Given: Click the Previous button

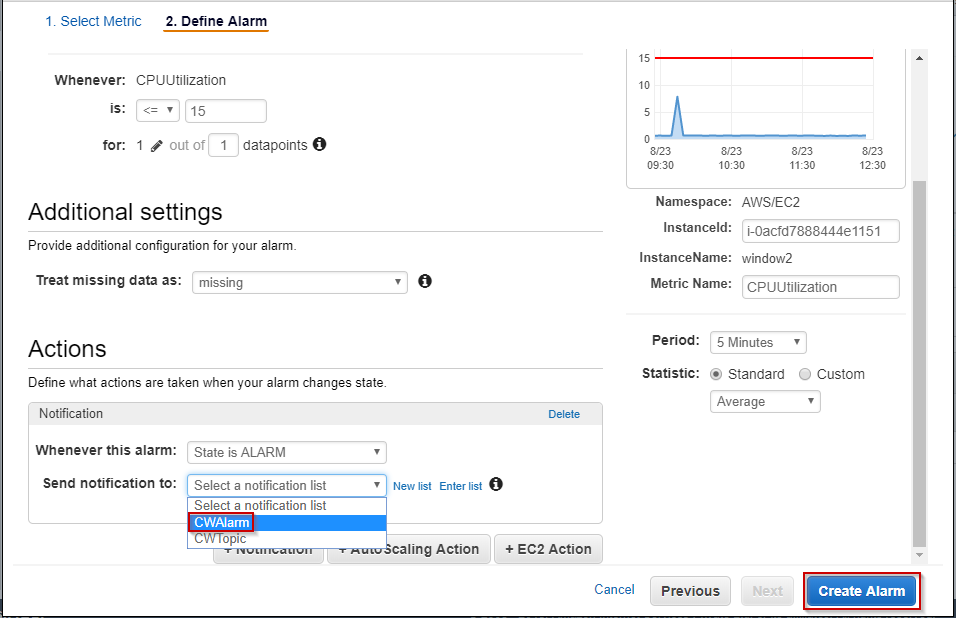Looking at the screenshot, I should tap(690, 591).
